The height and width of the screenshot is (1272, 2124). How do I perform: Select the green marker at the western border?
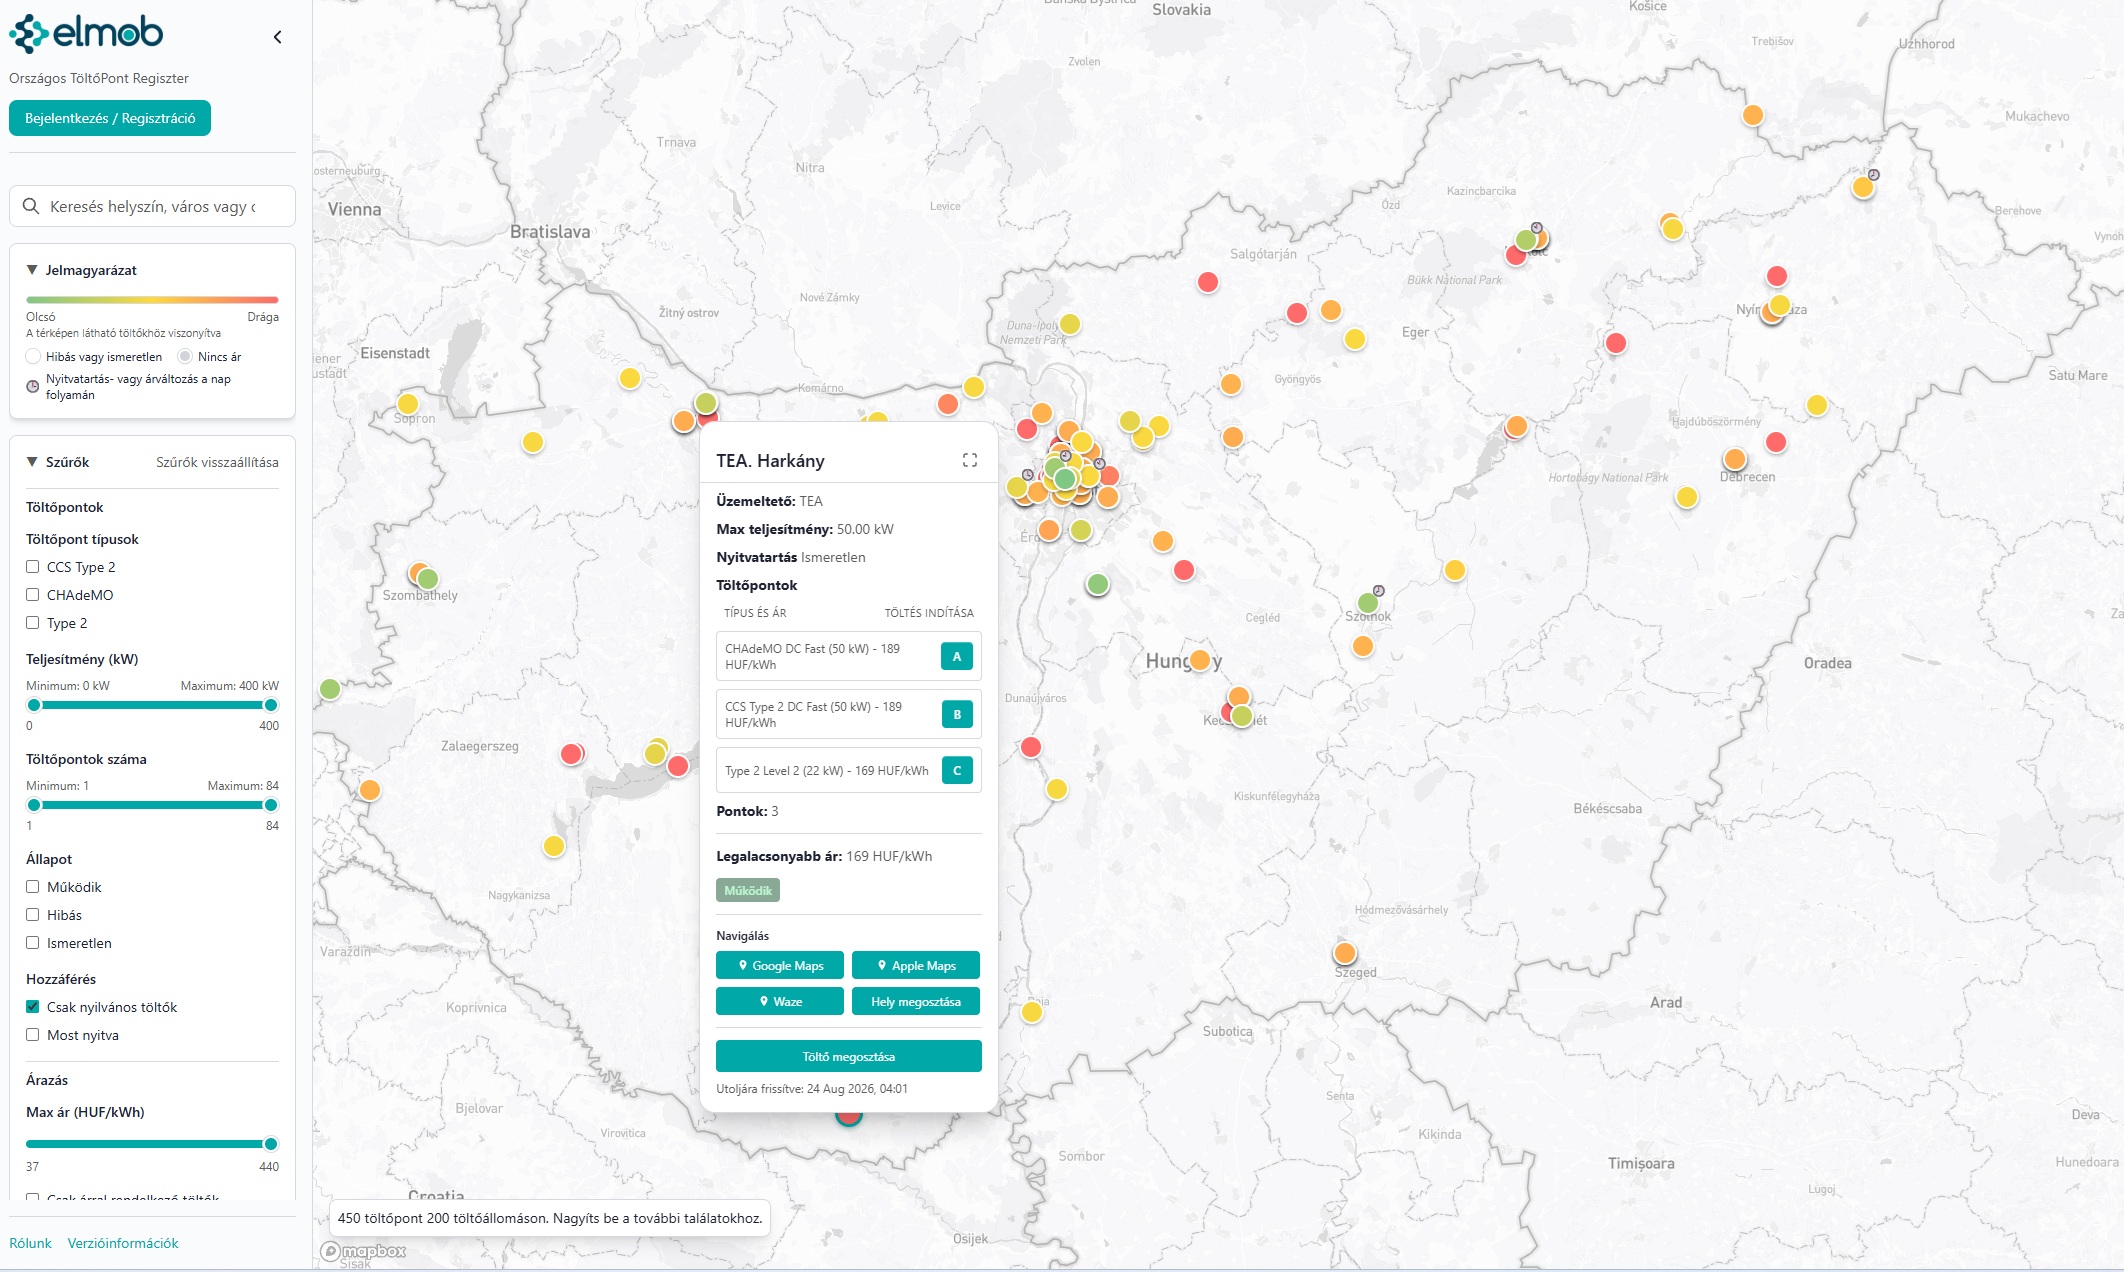coord(330,689)
